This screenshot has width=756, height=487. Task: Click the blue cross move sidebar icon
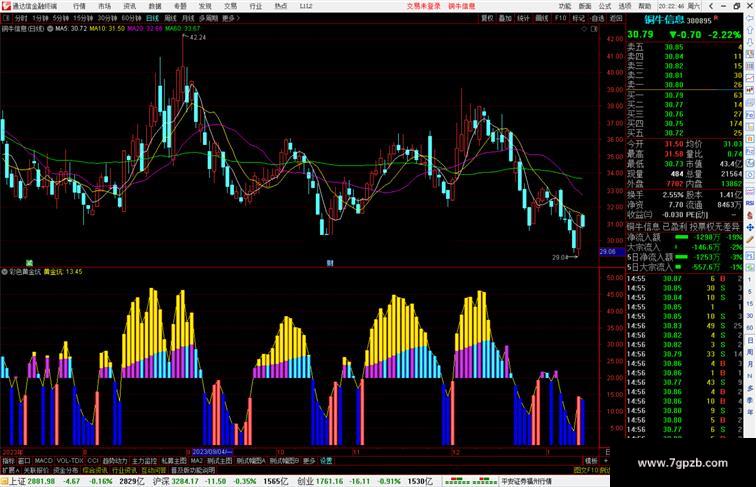pos(750,227)
